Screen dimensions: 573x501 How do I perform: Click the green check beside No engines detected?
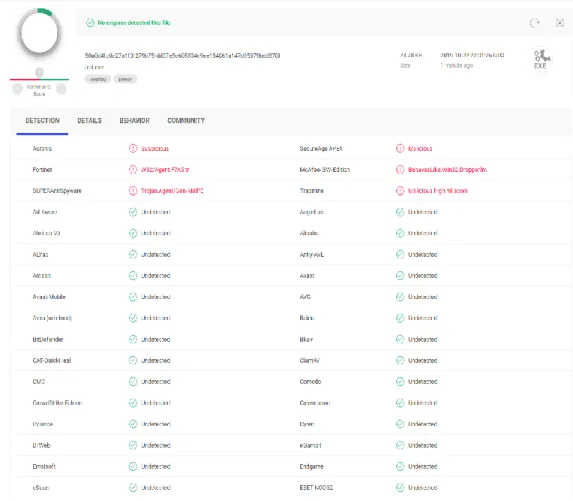coord(90,23)
